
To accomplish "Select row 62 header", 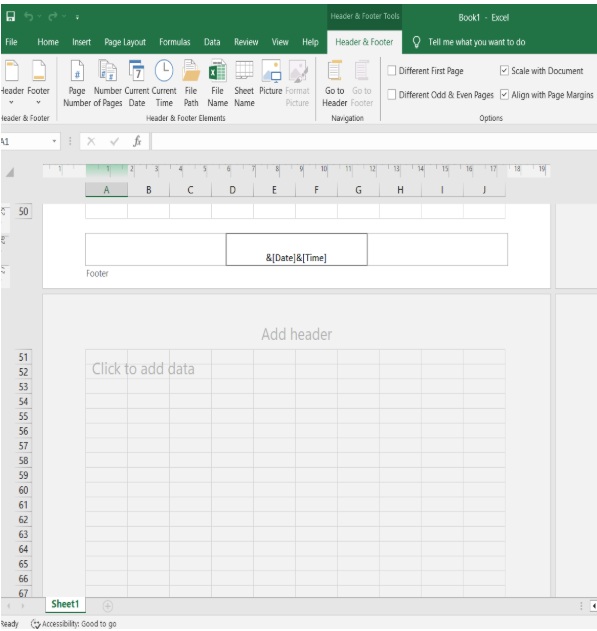I will tap(23, 520).
